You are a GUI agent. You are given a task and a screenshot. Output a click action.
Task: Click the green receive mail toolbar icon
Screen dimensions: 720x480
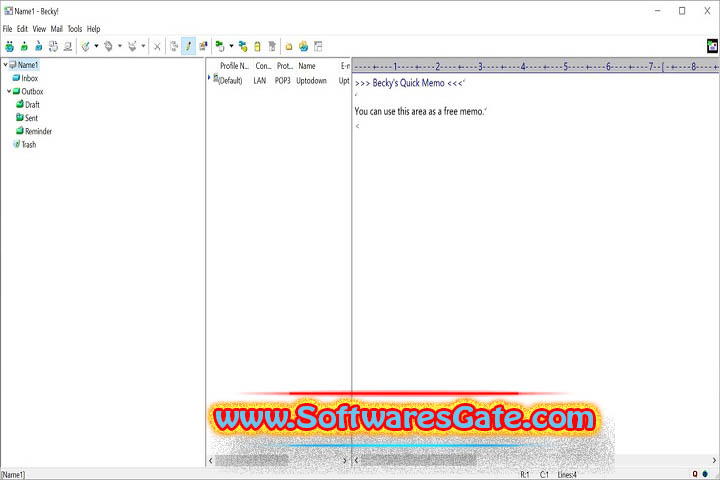(24, 46)
